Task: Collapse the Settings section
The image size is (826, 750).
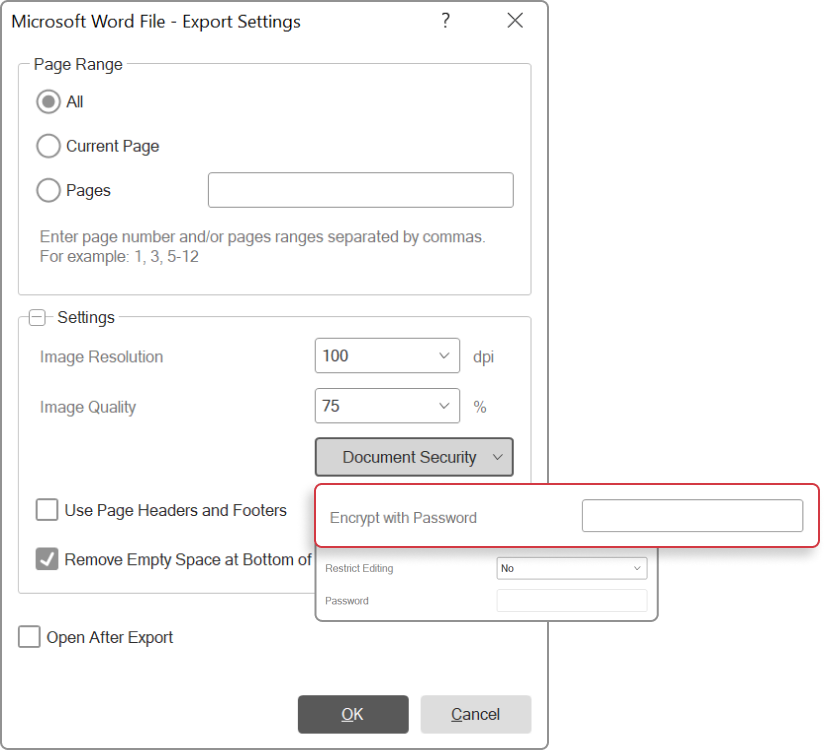Action: click(x=37, y=318)
